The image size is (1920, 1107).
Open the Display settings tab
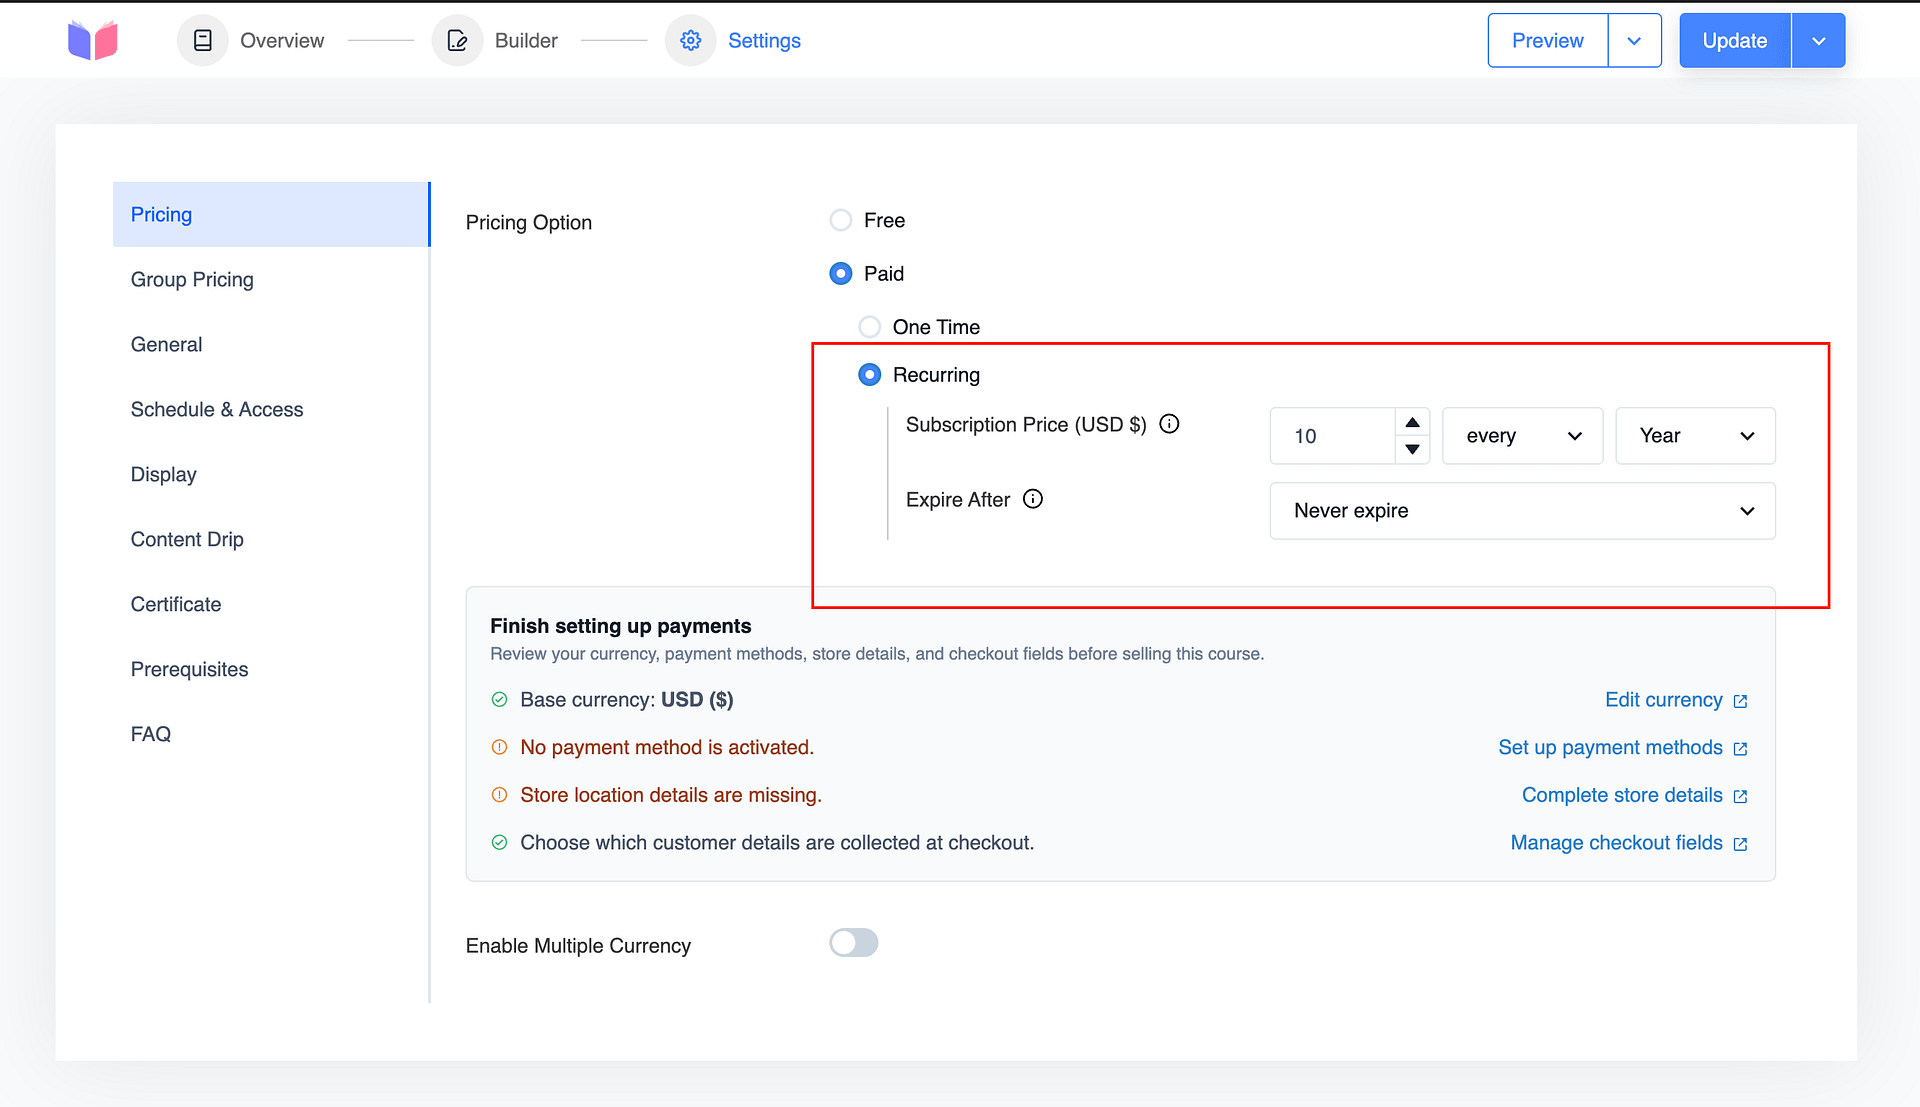(271, 475)
